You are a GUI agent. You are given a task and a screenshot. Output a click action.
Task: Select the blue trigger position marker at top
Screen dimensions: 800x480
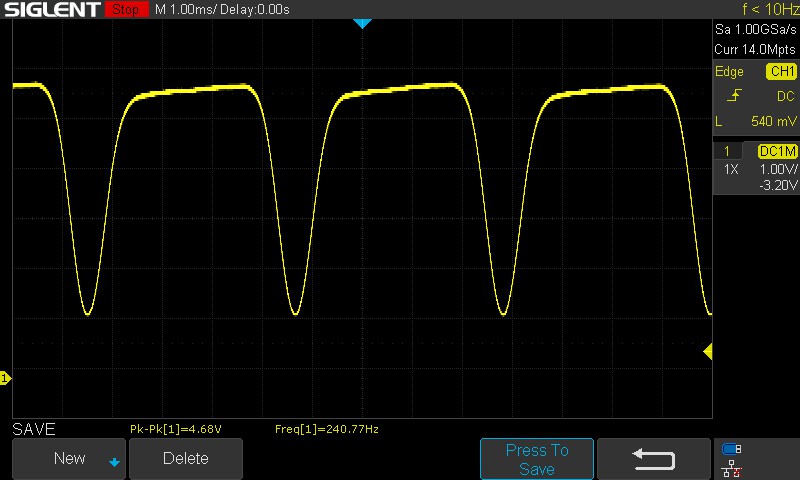[x=362, y=23]
